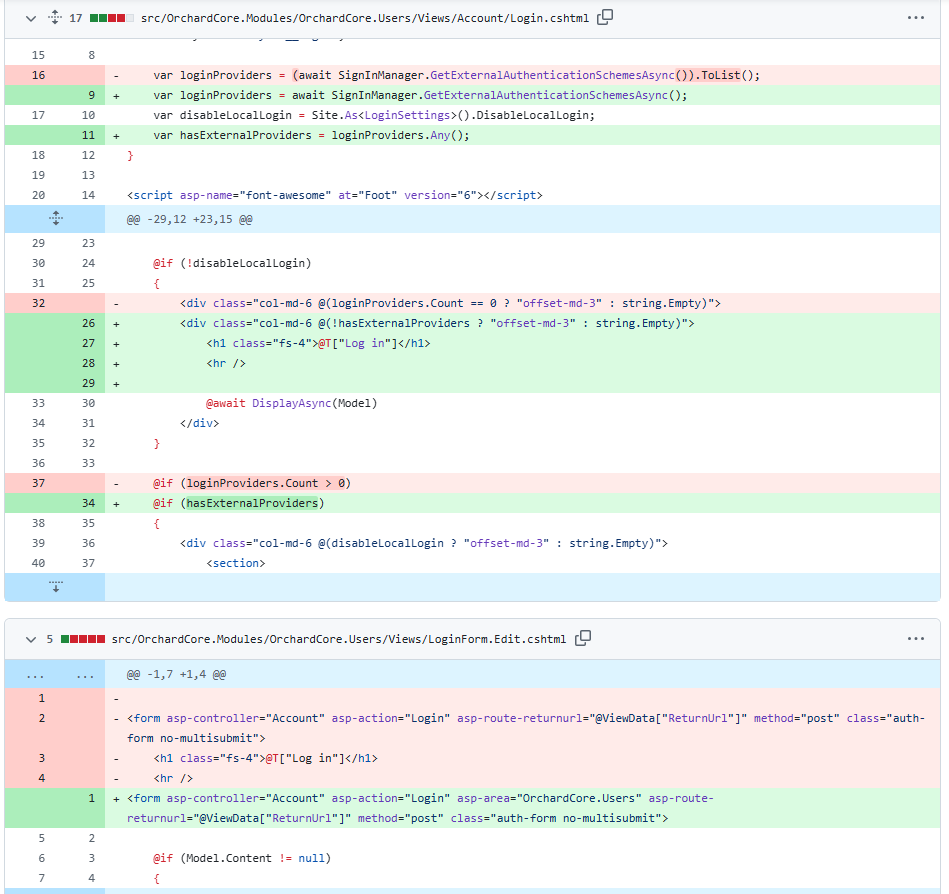
Task: Select added line number 26
Action: pos(88,323)
